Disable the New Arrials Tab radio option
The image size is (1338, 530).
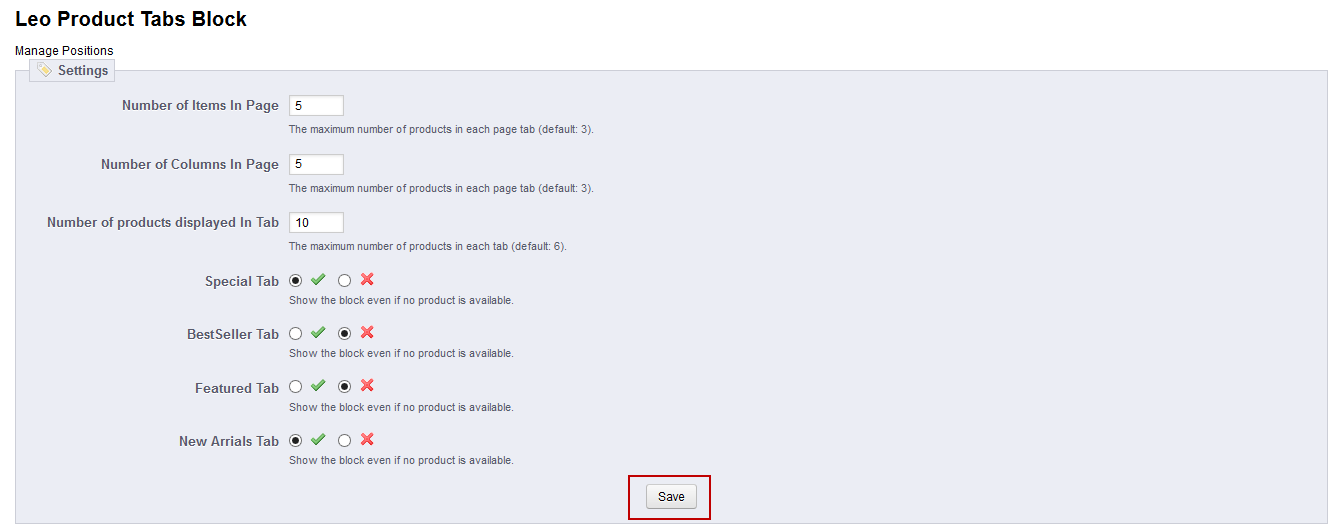[344, 440]
